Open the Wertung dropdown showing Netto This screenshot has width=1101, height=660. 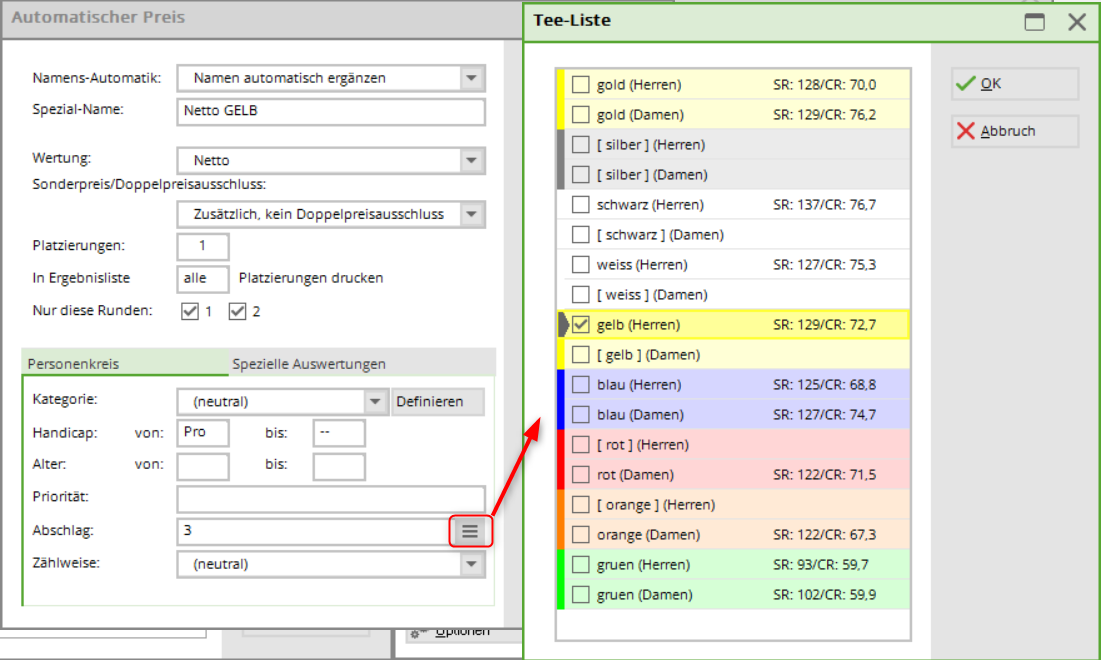[472, 160]
